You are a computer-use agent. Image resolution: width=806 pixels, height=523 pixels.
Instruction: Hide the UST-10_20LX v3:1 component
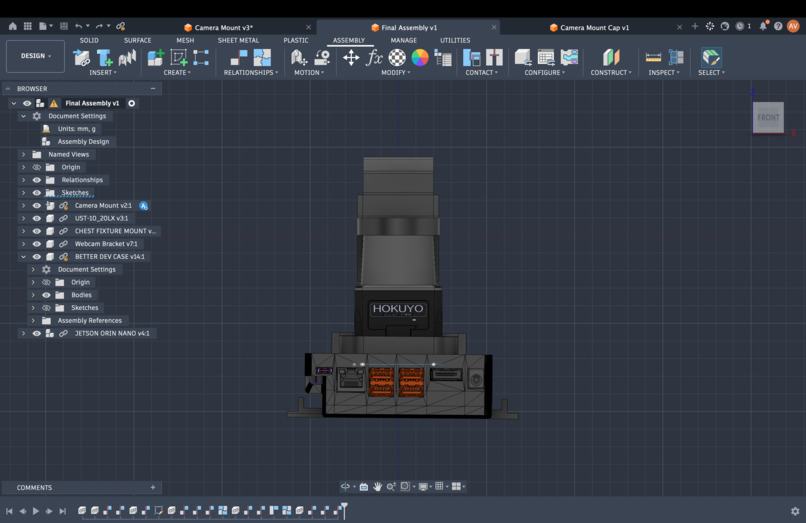(36, 218)
